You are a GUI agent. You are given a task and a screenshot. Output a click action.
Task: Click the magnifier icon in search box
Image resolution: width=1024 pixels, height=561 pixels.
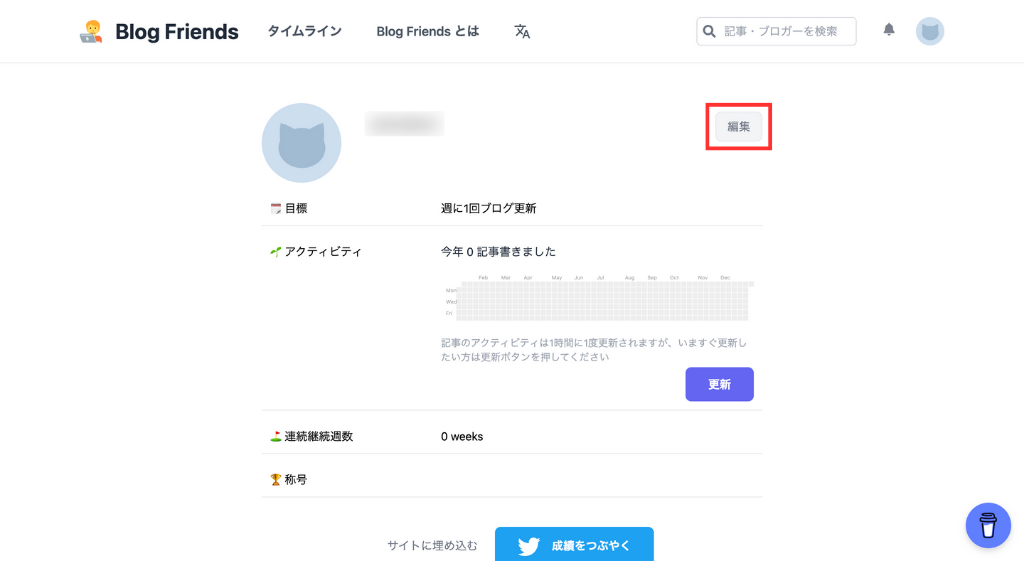709,31
